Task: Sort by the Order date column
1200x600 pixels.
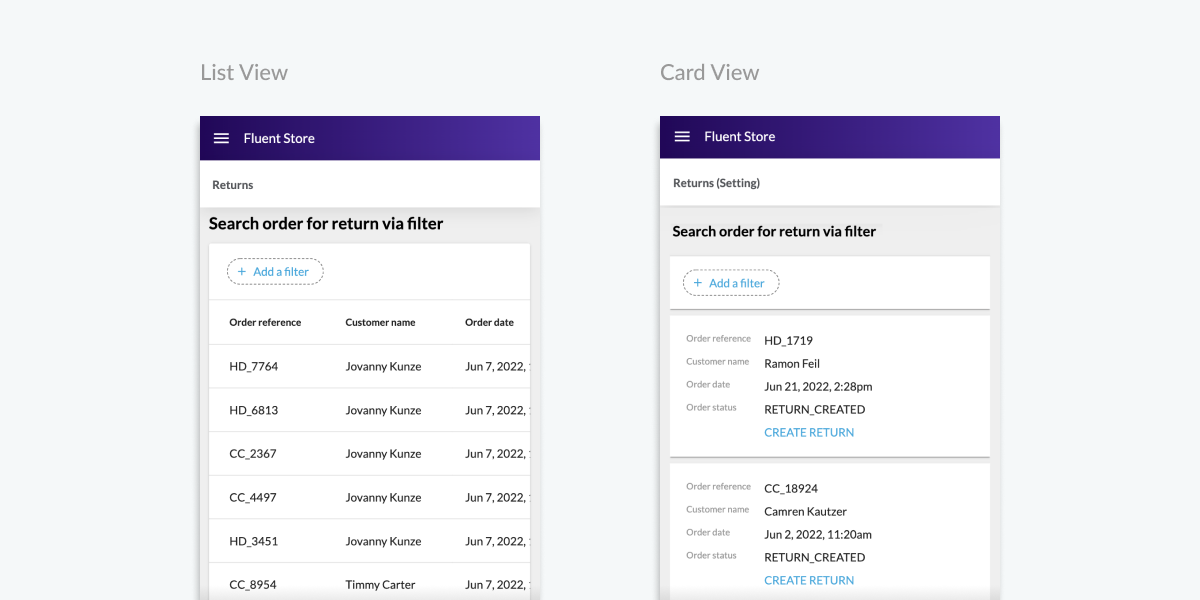Action: [x=489, y=322]
